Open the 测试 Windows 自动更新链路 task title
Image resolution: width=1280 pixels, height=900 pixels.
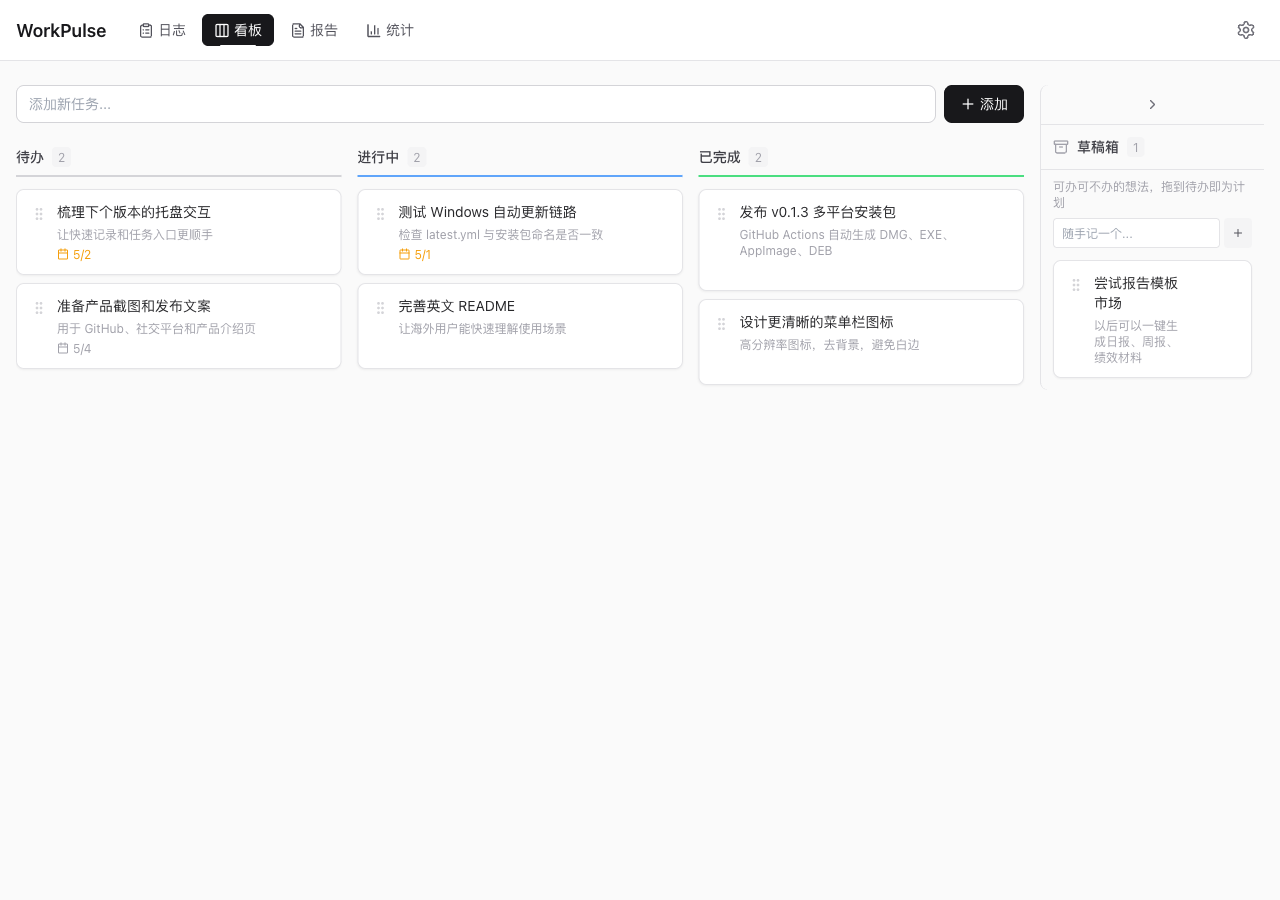point(487,212)
